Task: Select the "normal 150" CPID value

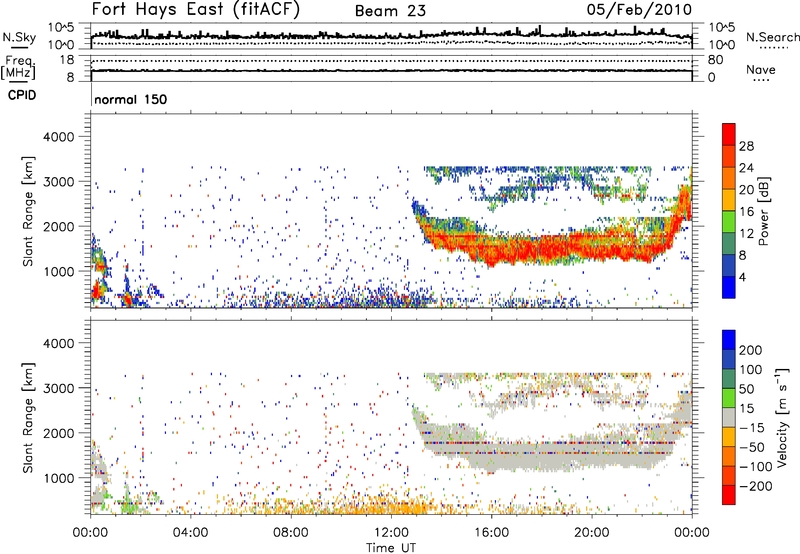Action: (131, 99)
